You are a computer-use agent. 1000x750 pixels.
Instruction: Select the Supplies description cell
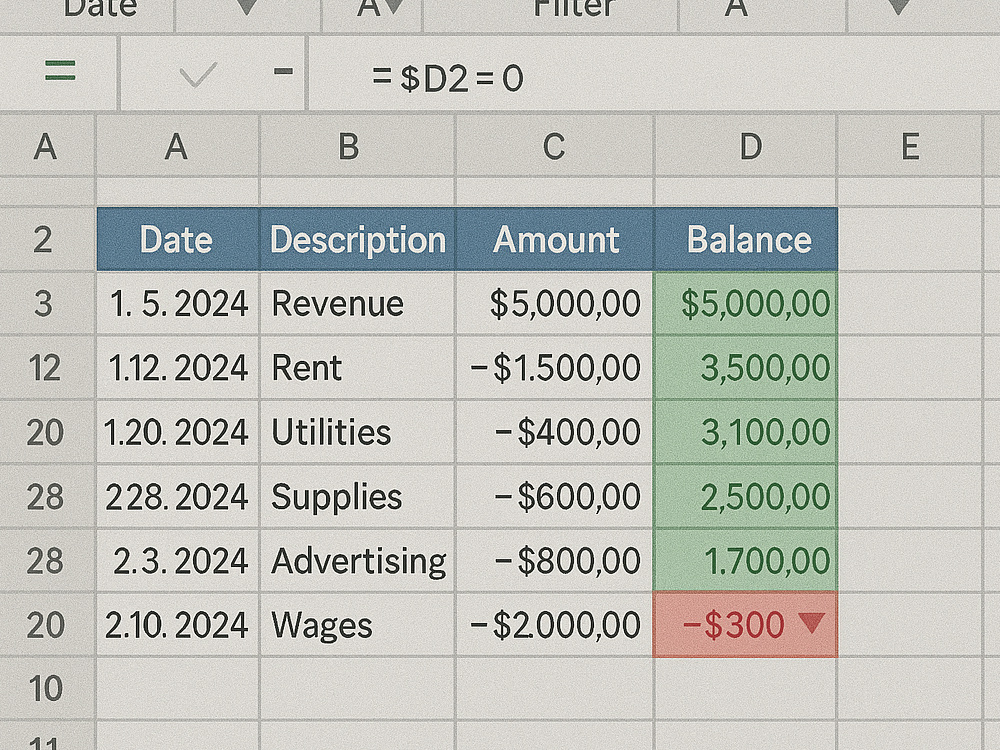tap(358, 497)
